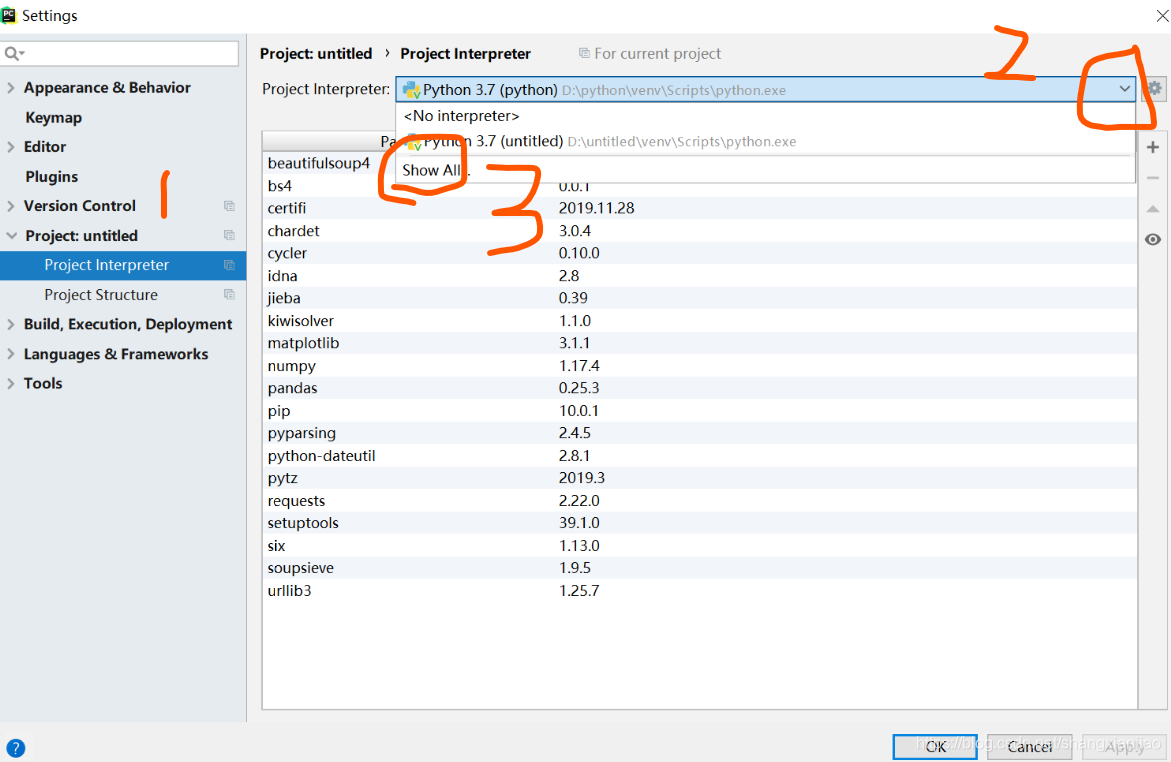Select the certifi package row
Image resolution: width=1171 pixels, height=762 pixels.
click(700, 208)
